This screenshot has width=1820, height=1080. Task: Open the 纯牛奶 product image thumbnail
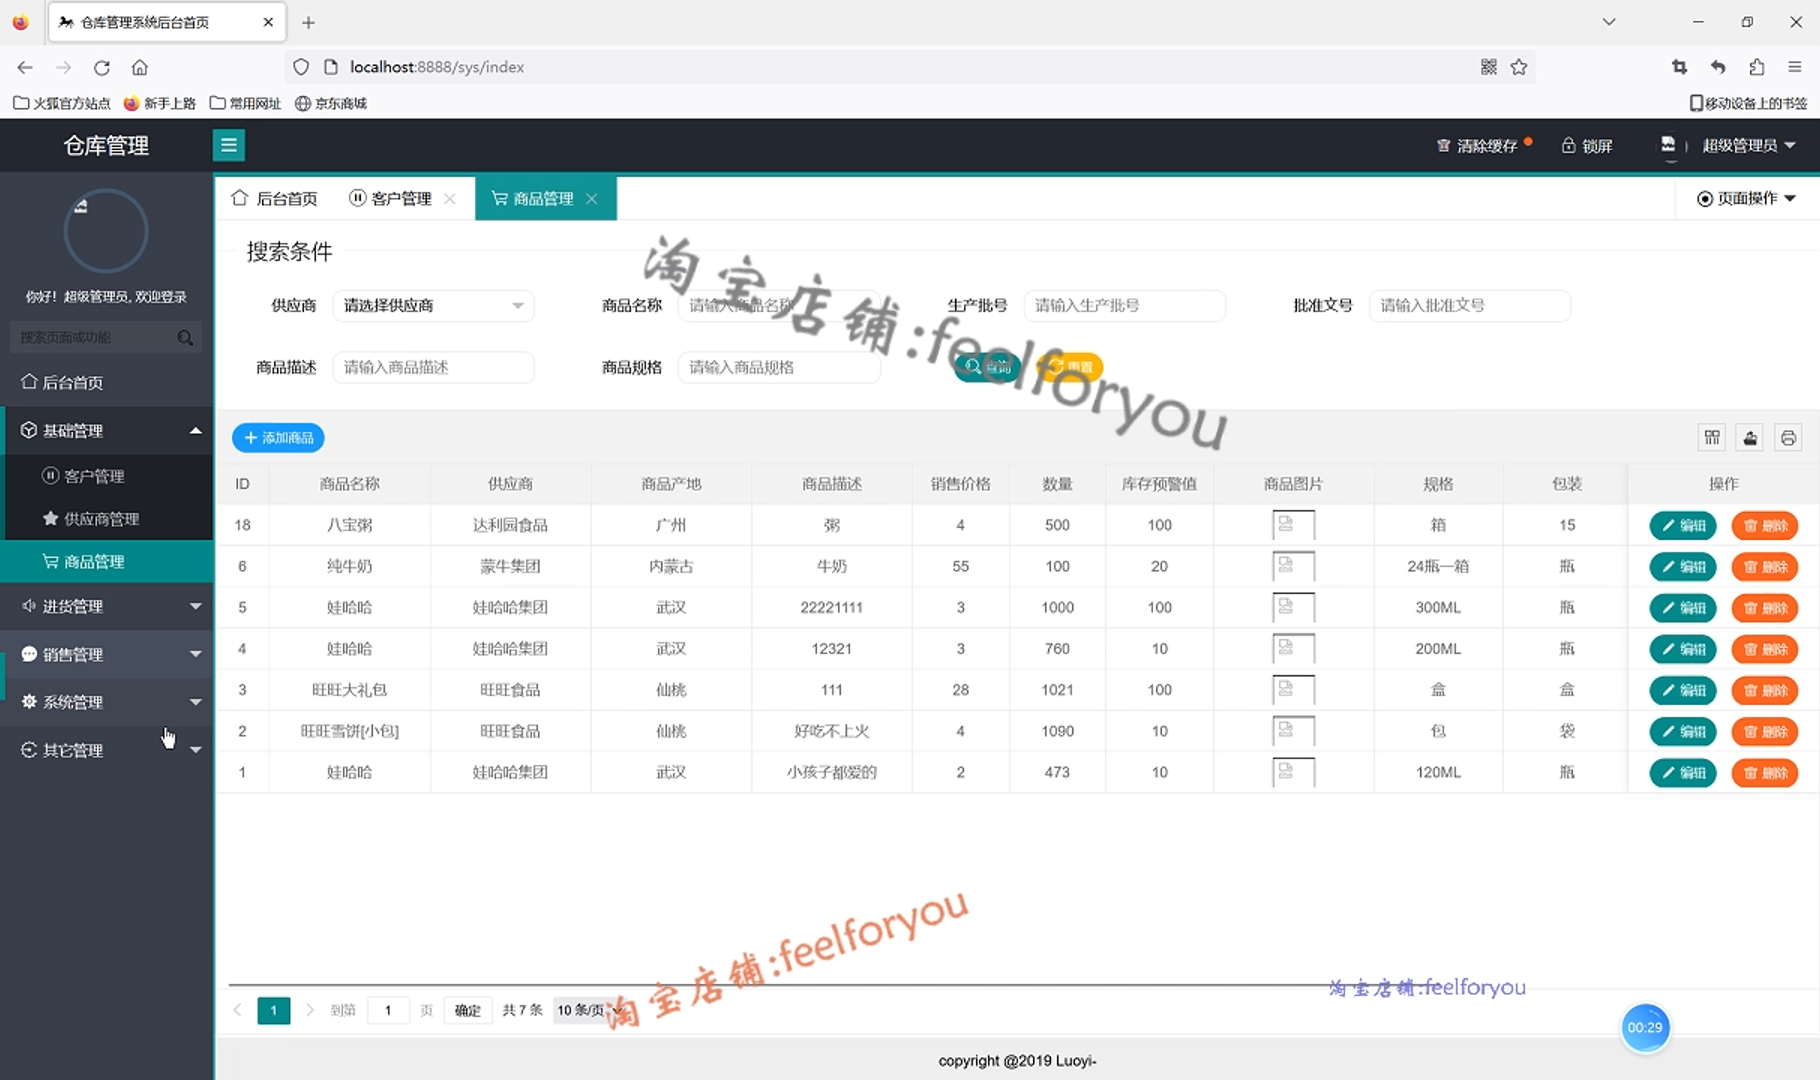point(1293,566)
